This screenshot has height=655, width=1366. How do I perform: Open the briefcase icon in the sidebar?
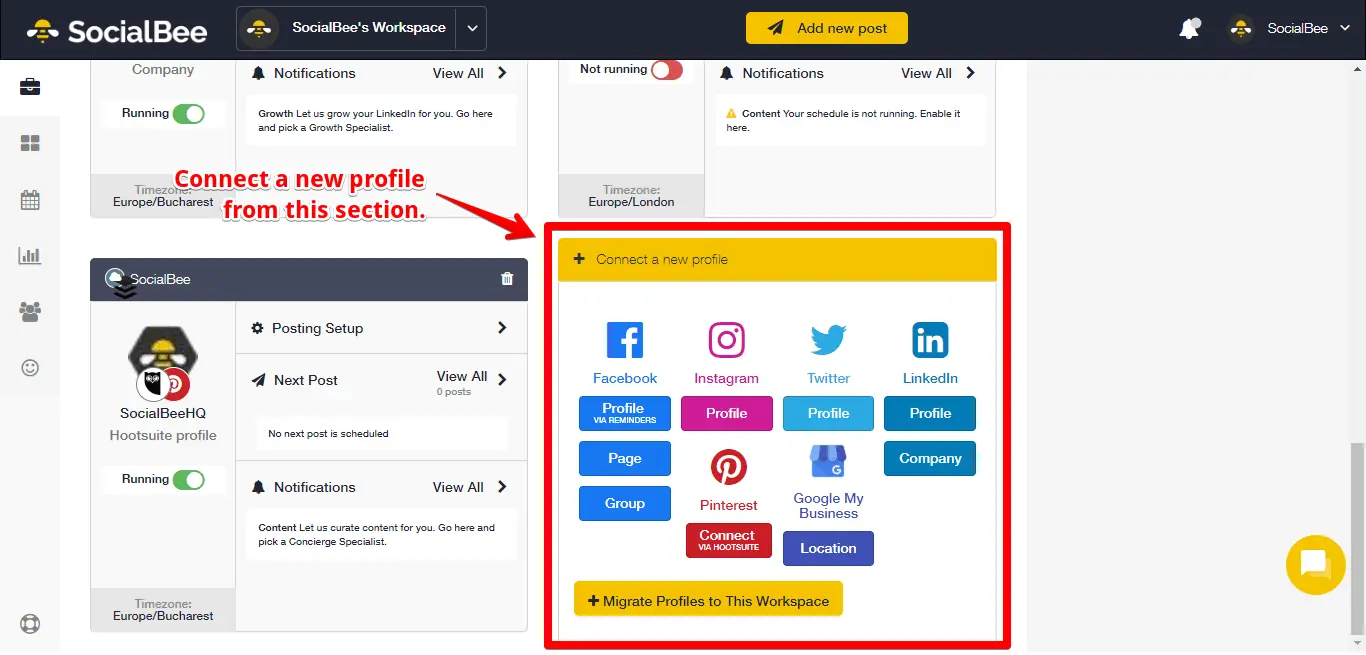30,87
